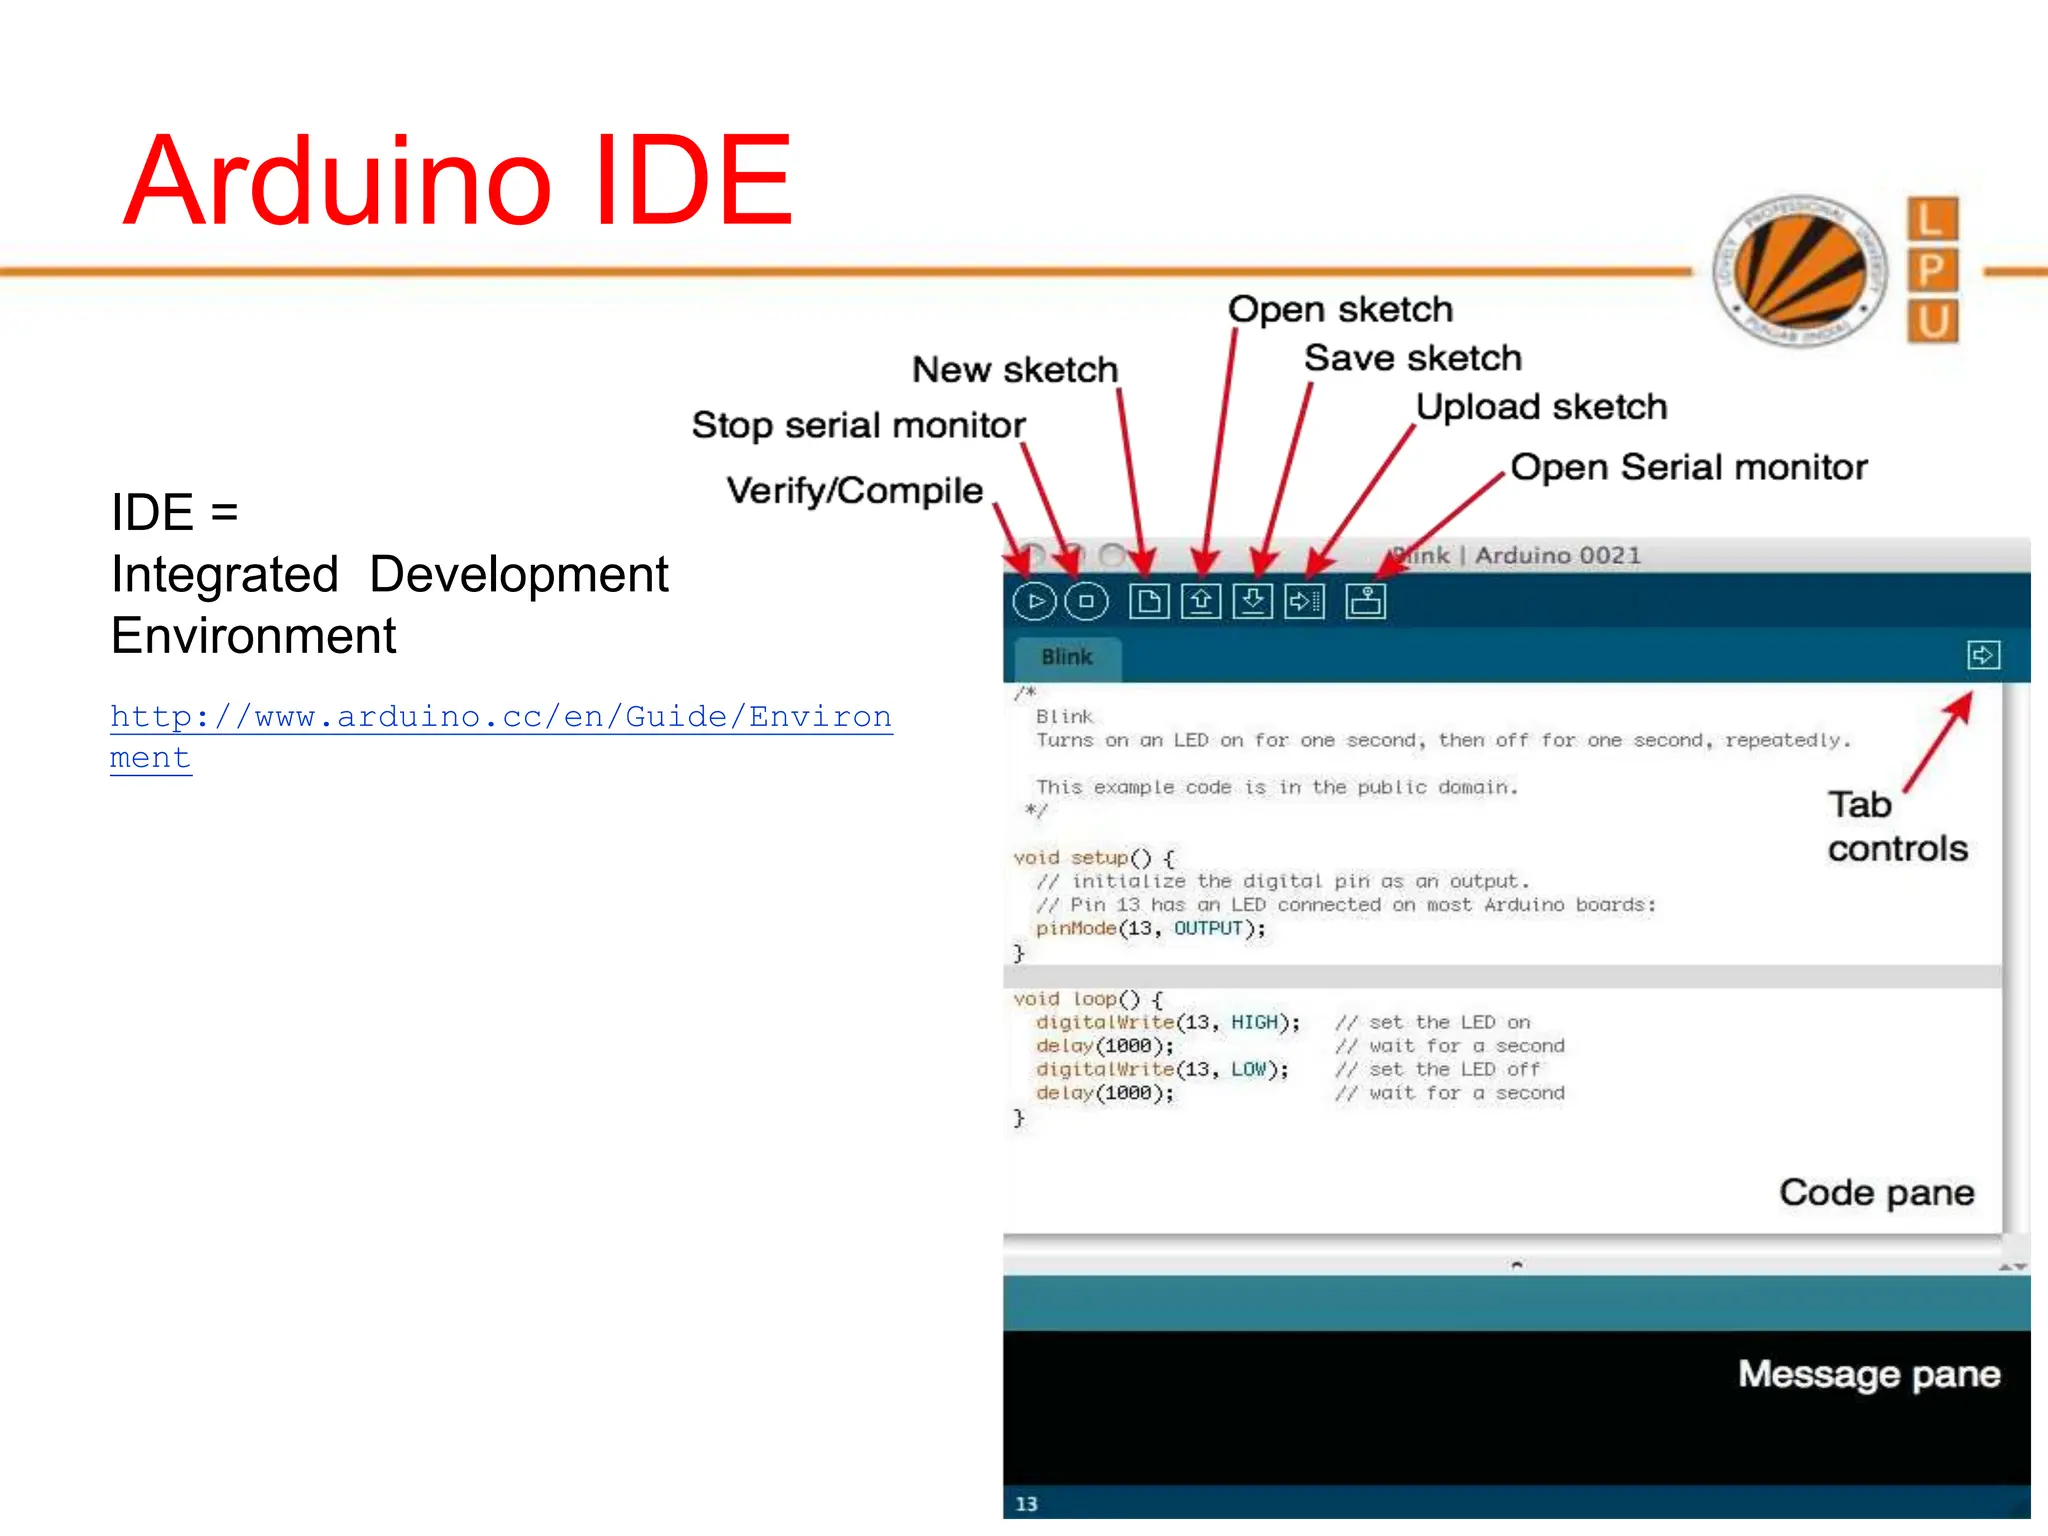Click the pane divider handle dot

tap(1517, 1265)
